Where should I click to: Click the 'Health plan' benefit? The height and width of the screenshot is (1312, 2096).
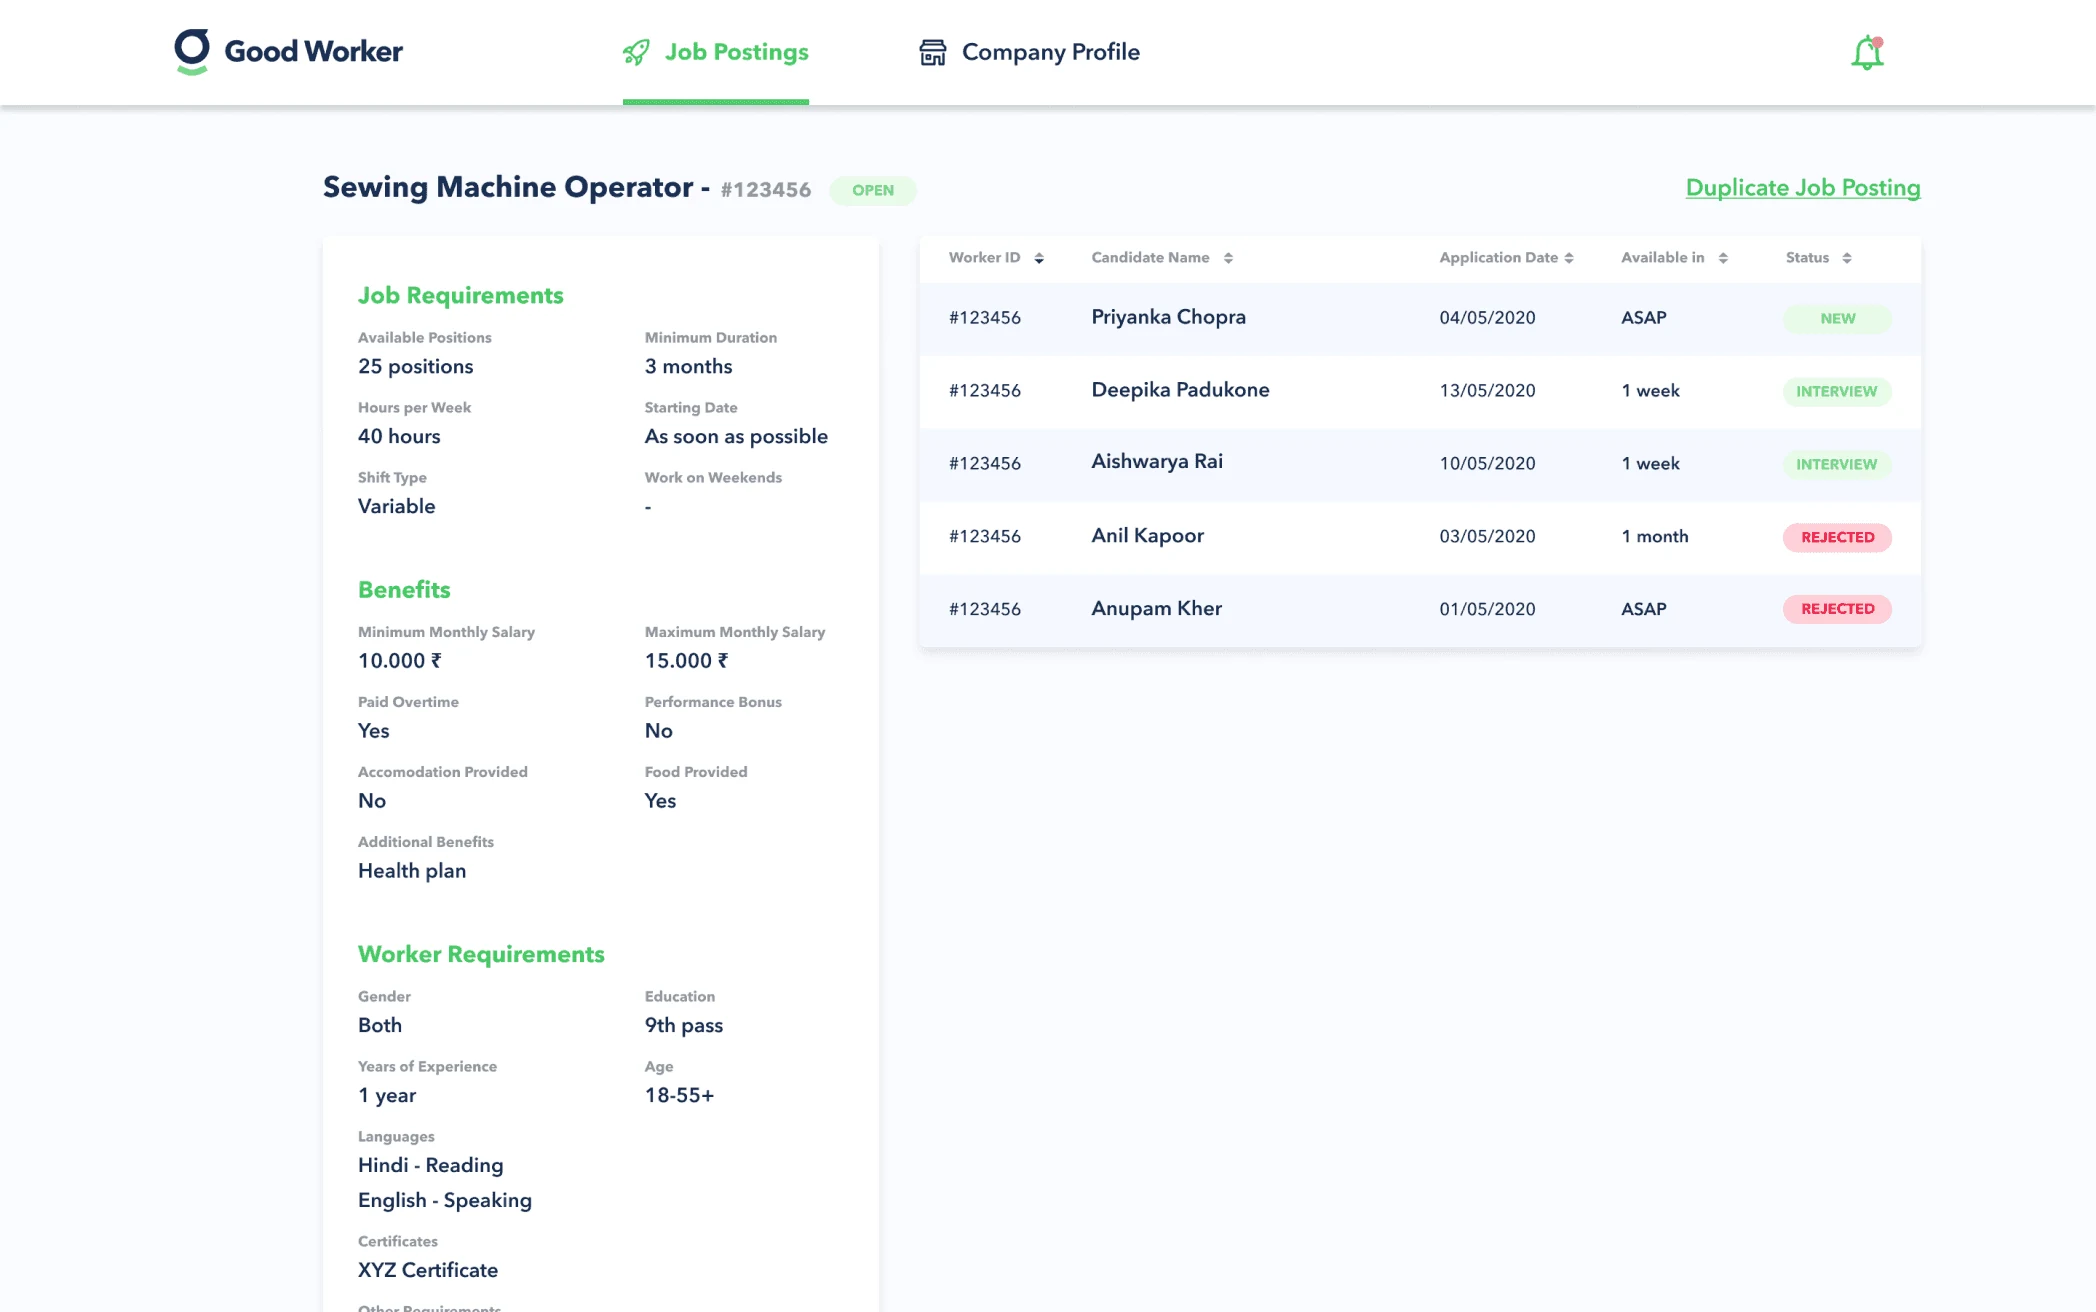412,871
